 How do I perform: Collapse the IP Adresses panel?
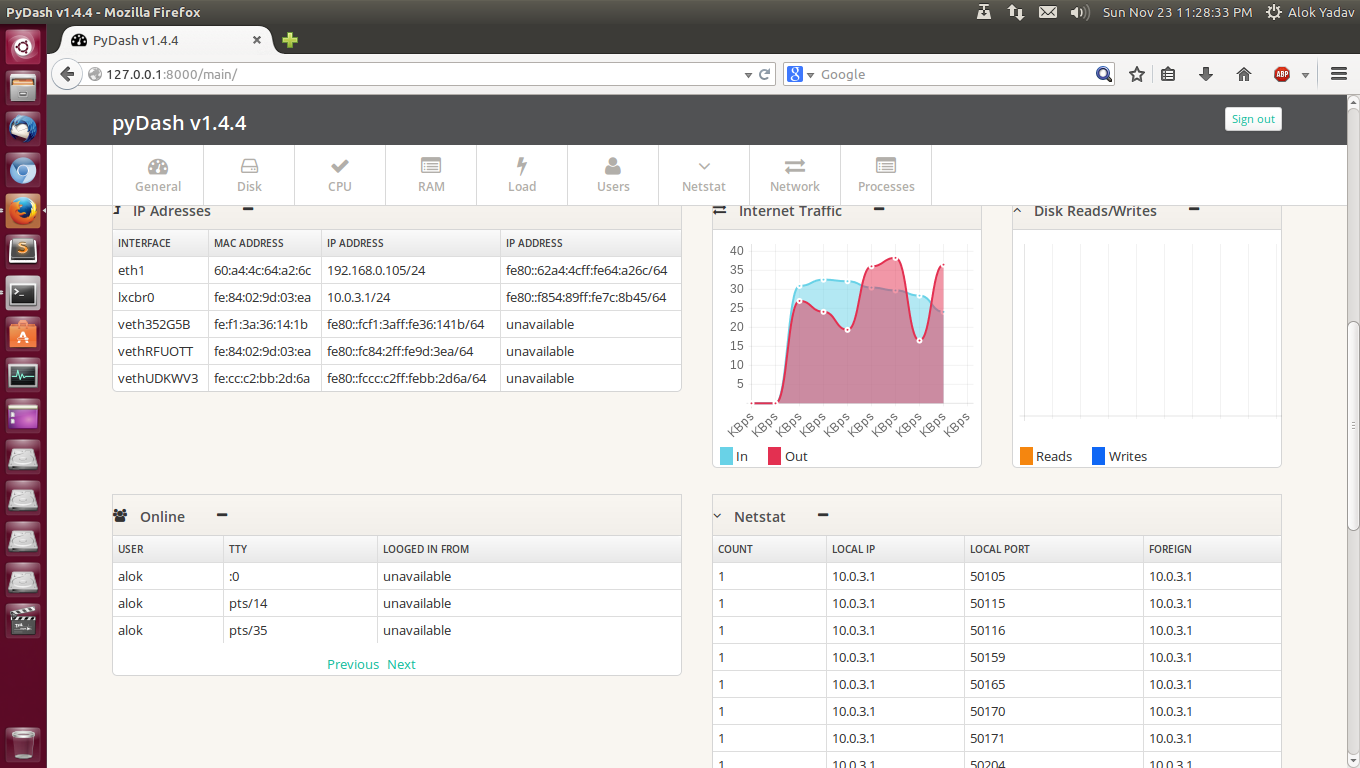[248, 209]
